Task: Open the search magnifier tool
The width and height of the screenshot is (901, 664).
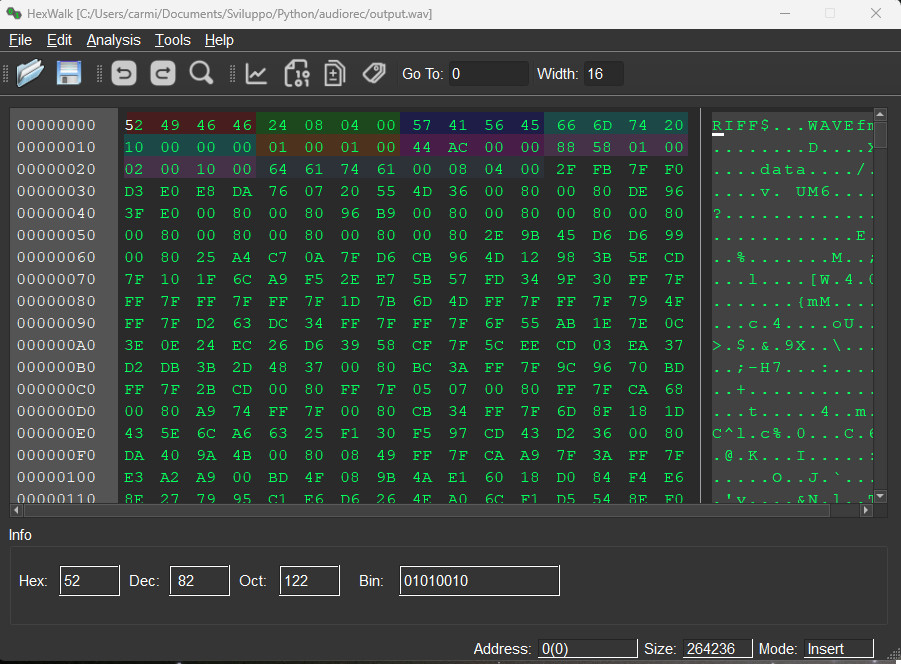Action: coord(201,74)
